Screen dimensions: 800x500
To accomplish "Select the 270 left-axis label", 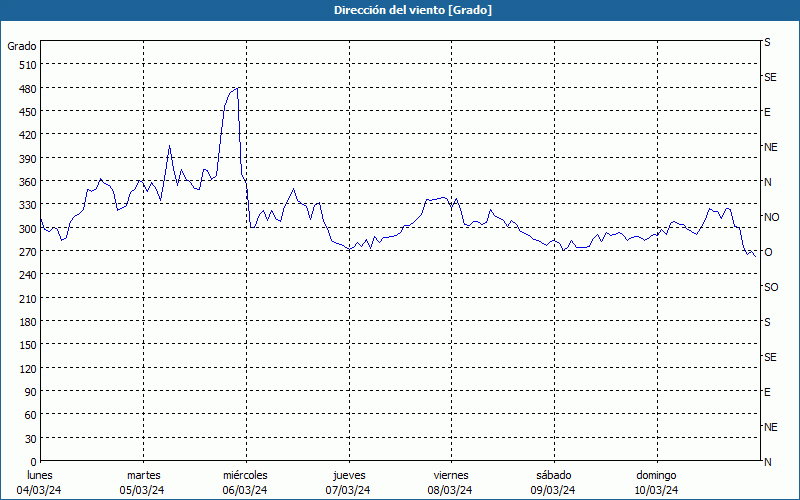I will click(x=28, y=252).
